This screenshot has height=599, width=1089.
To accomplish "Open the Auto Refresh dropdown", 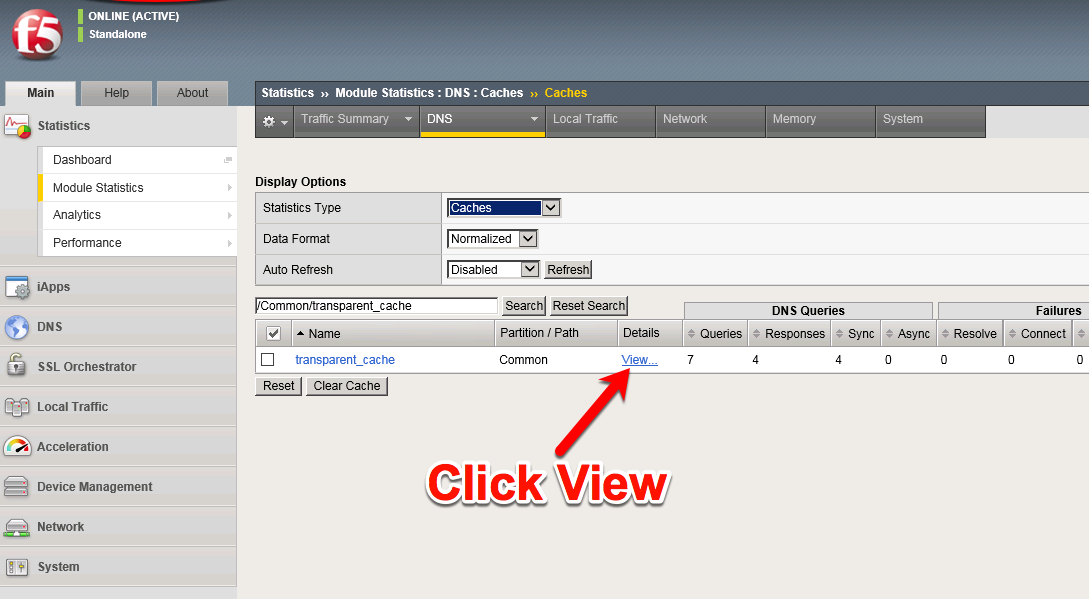I will pyautogui.click(x=493, y=269).
